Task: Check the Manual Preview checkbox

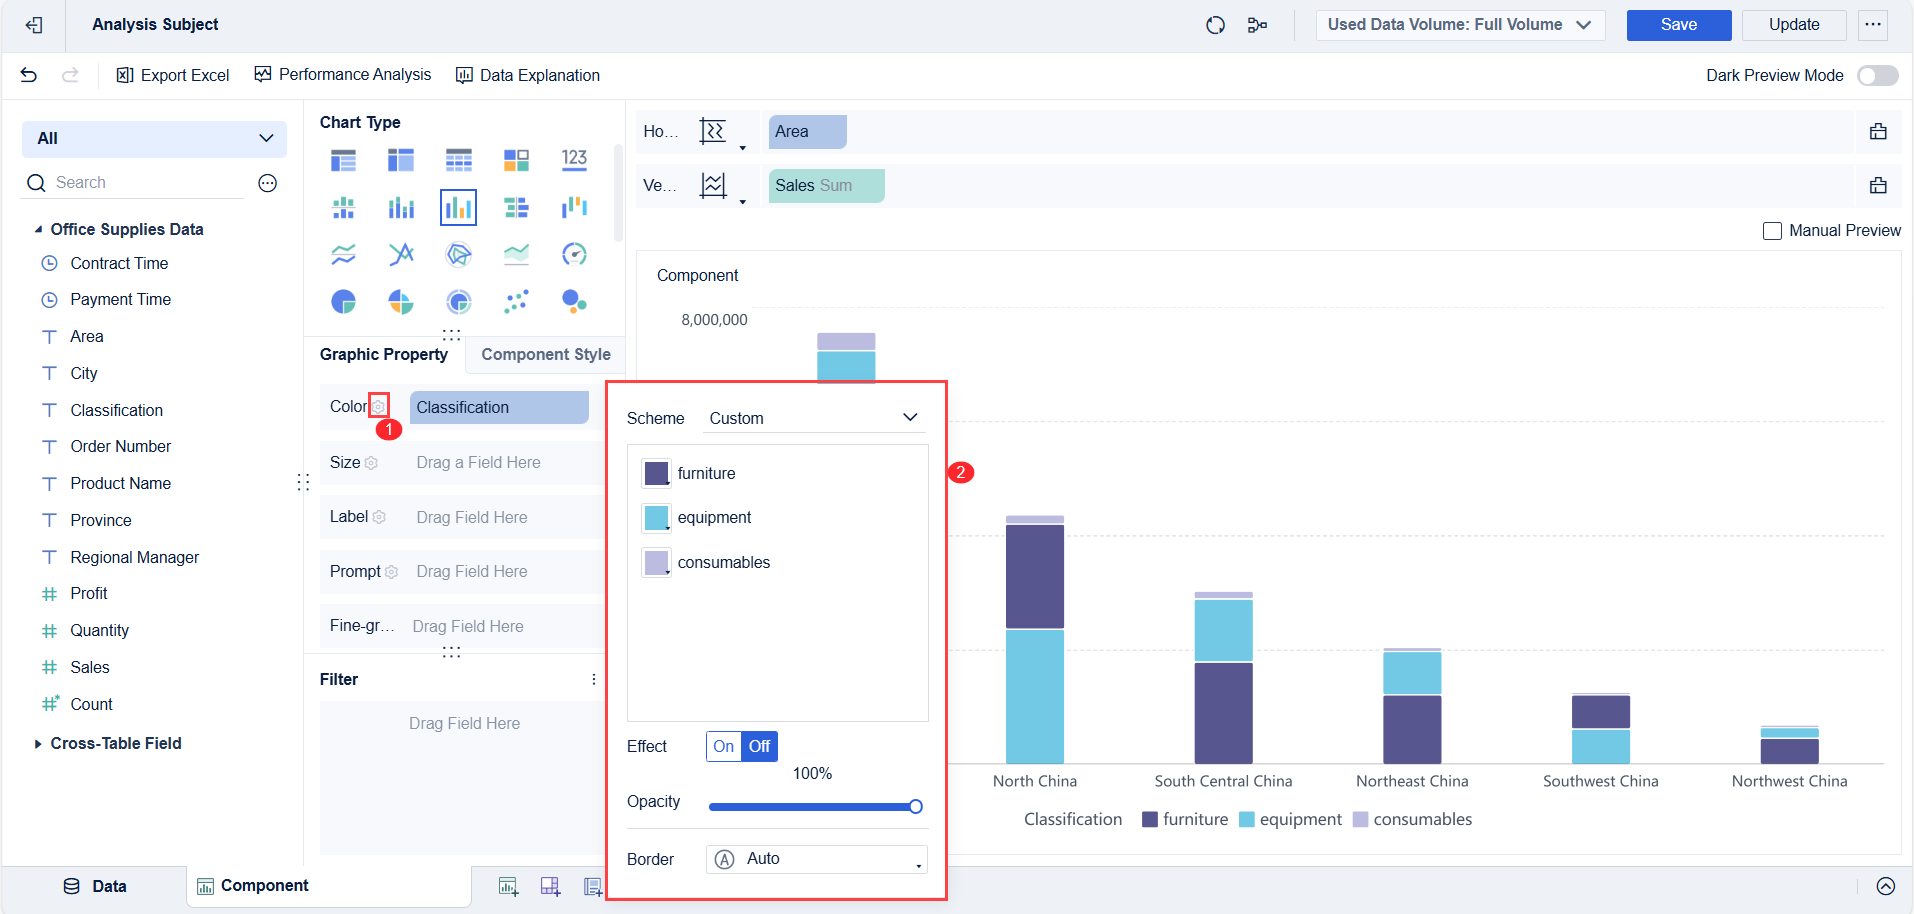Action: [1772, 231]
